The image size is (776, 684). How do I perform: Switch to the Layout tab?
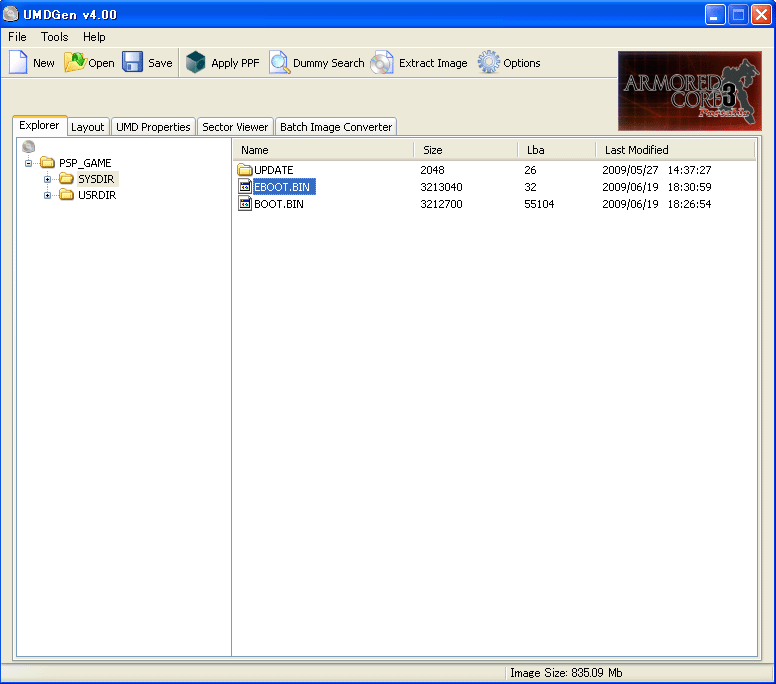88,127
